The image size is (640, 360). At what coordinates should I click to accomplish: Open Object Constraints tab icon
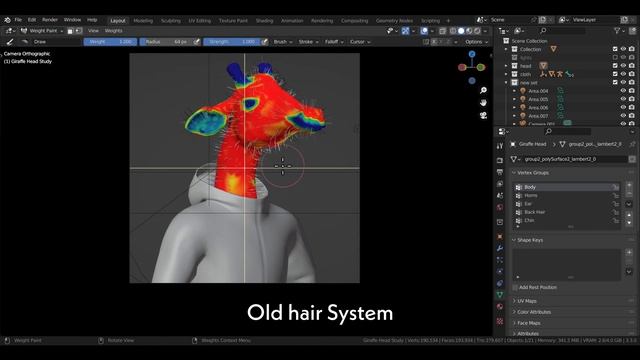[500, 283]
